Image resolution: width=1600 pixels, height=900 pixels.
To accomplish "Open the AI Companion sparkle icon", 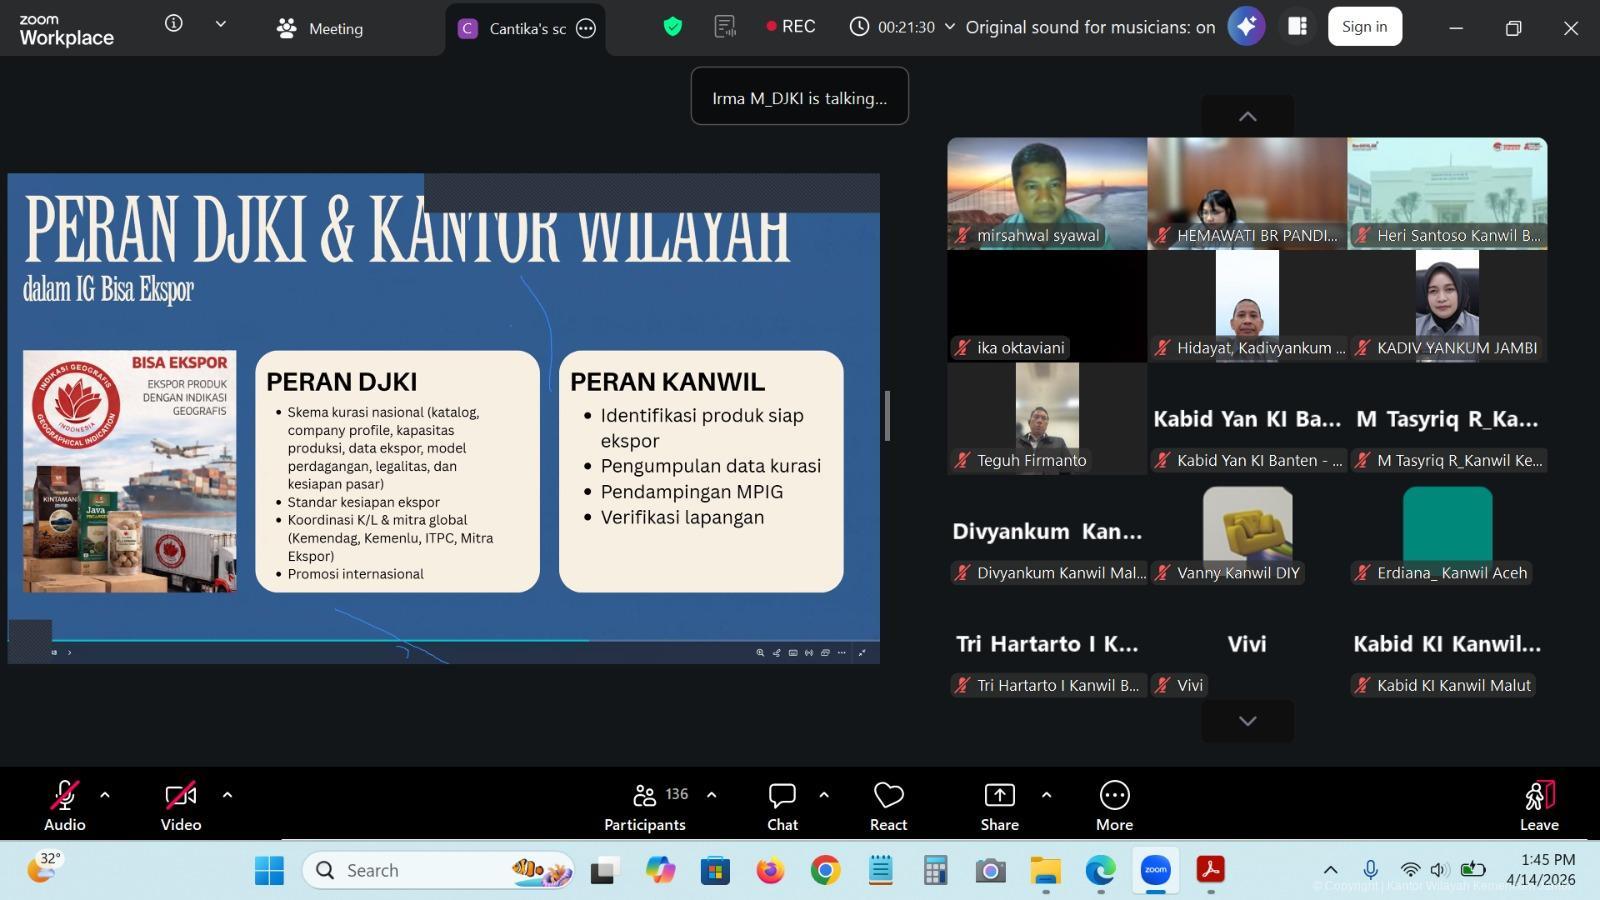I will point(1246,27).
